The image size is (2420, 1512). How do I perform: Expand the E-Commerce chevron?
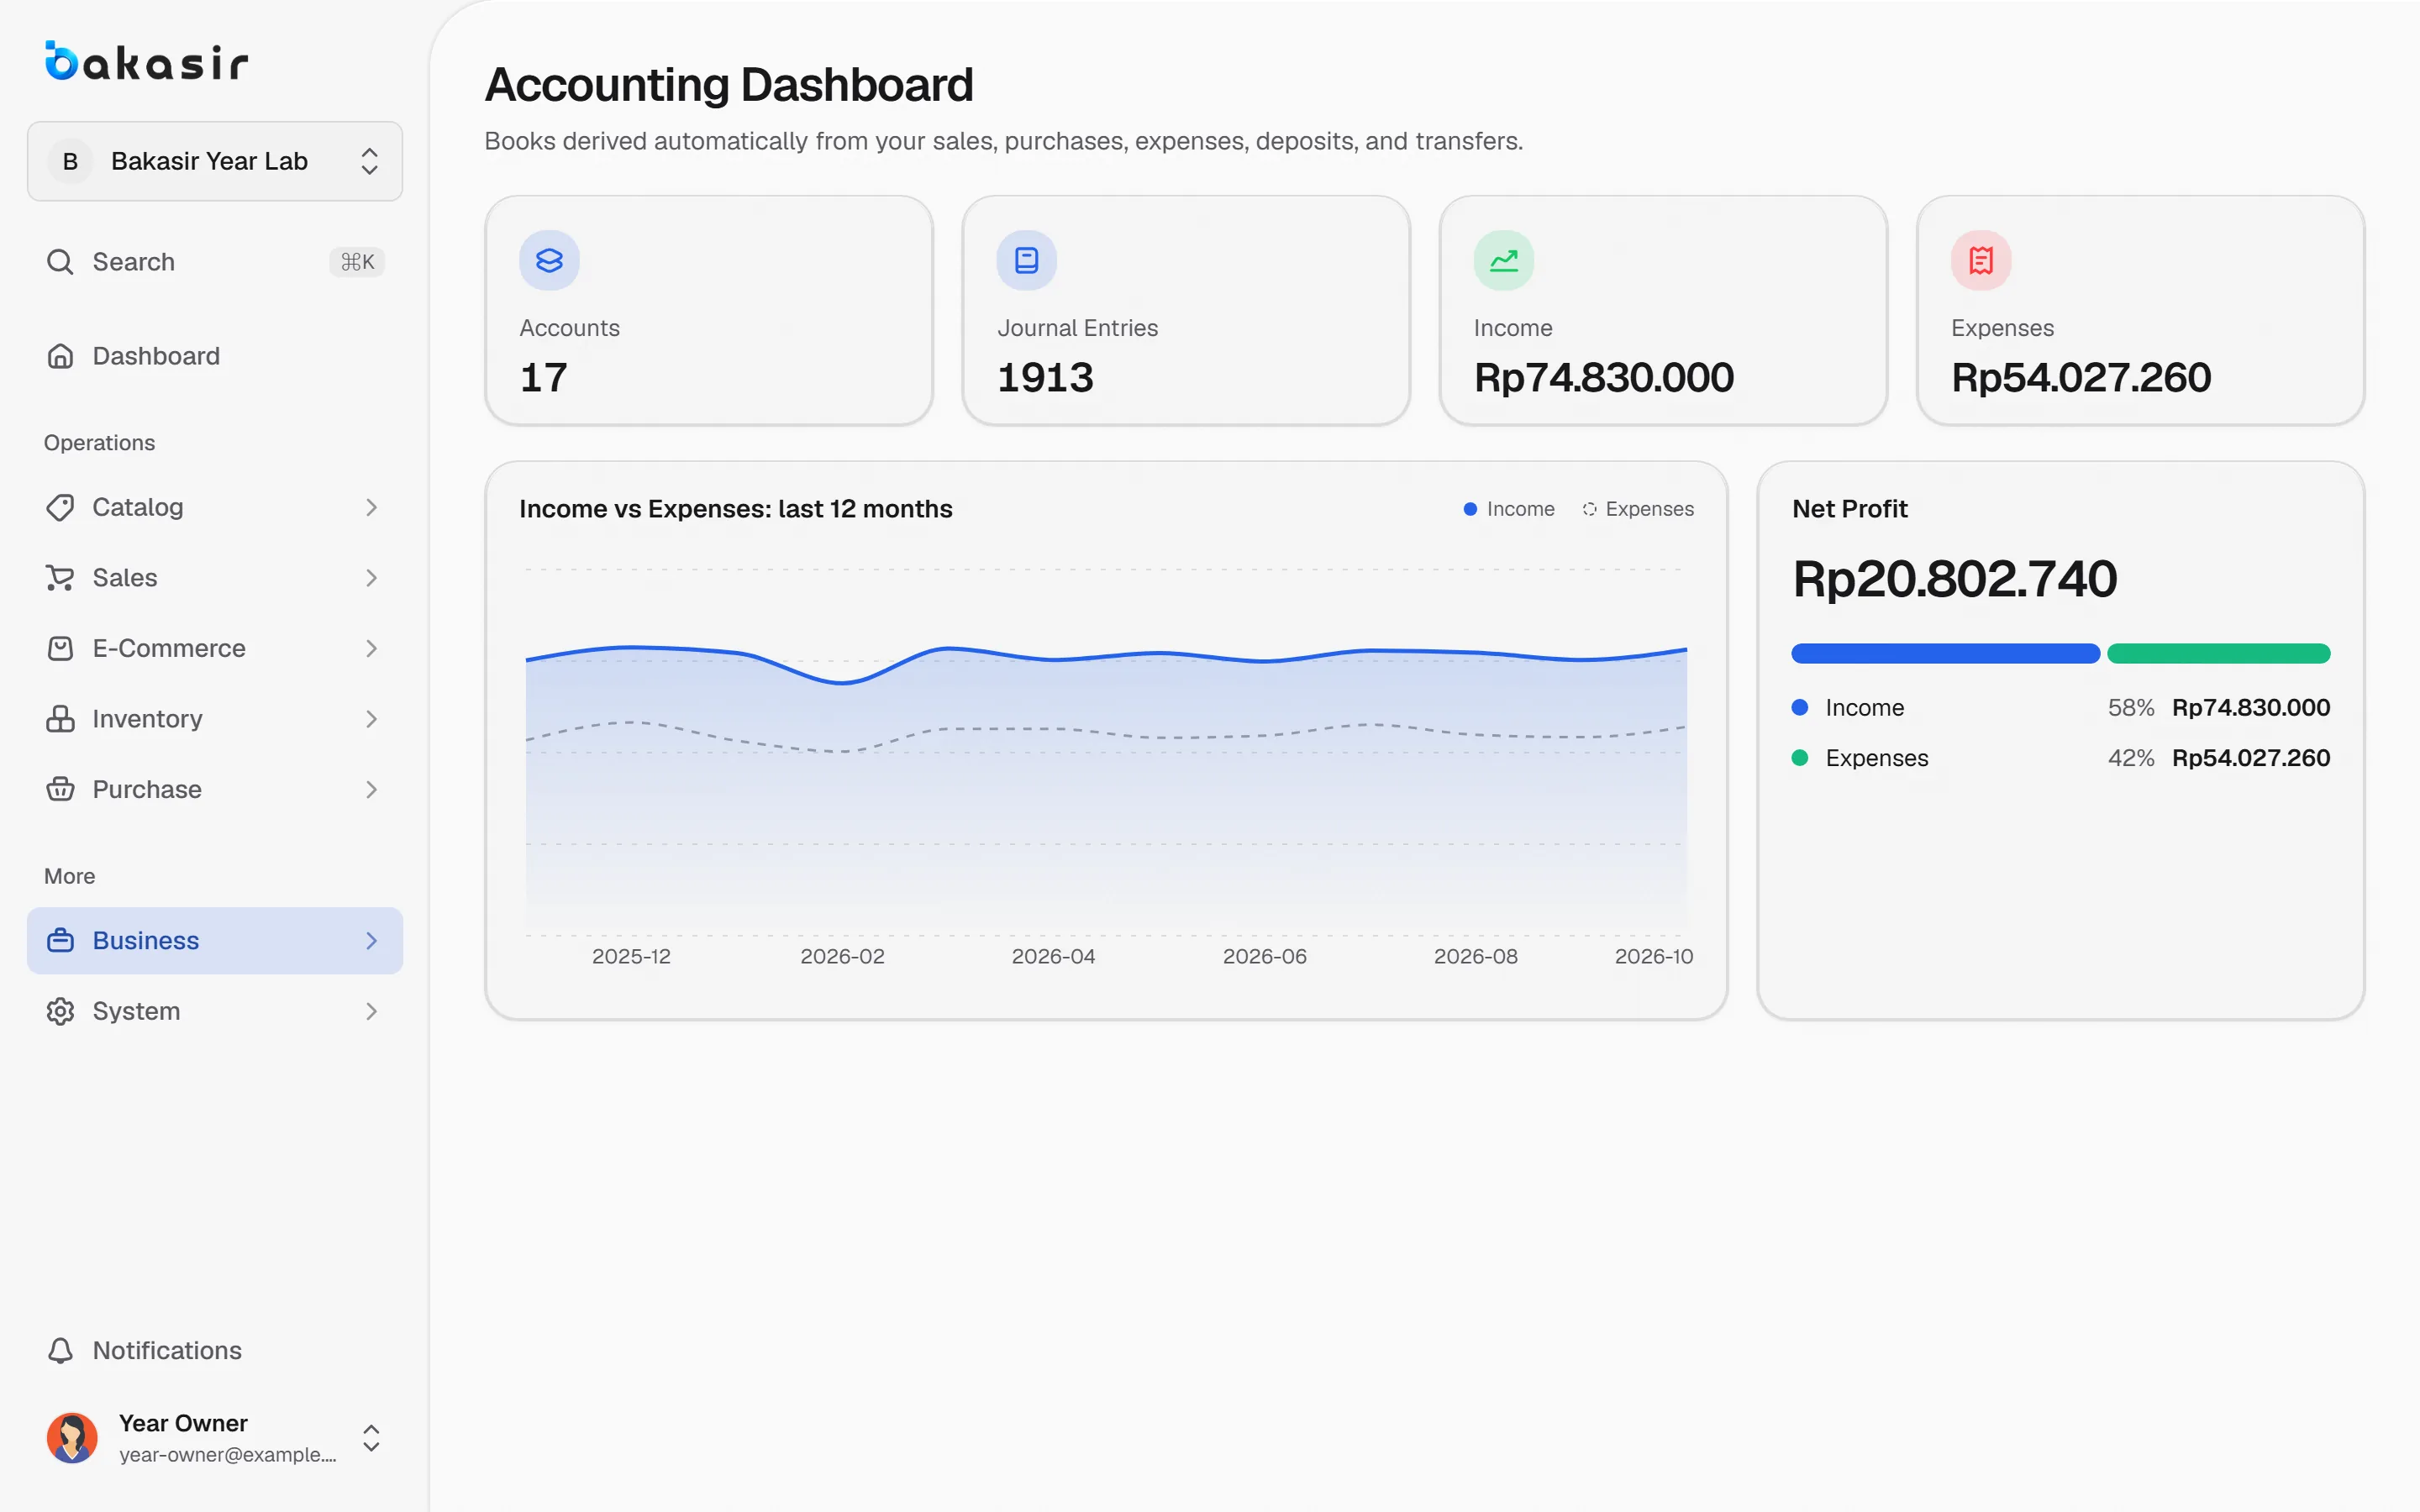tap(372, 648)
